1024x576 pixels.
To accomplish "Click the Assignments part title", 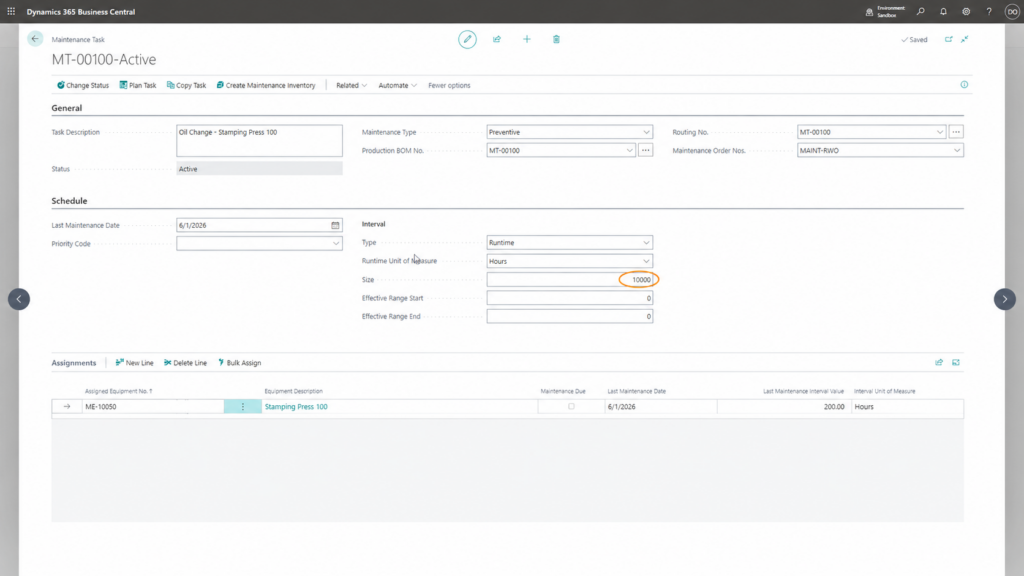I will pyautogui.click(x=74, y=362).
